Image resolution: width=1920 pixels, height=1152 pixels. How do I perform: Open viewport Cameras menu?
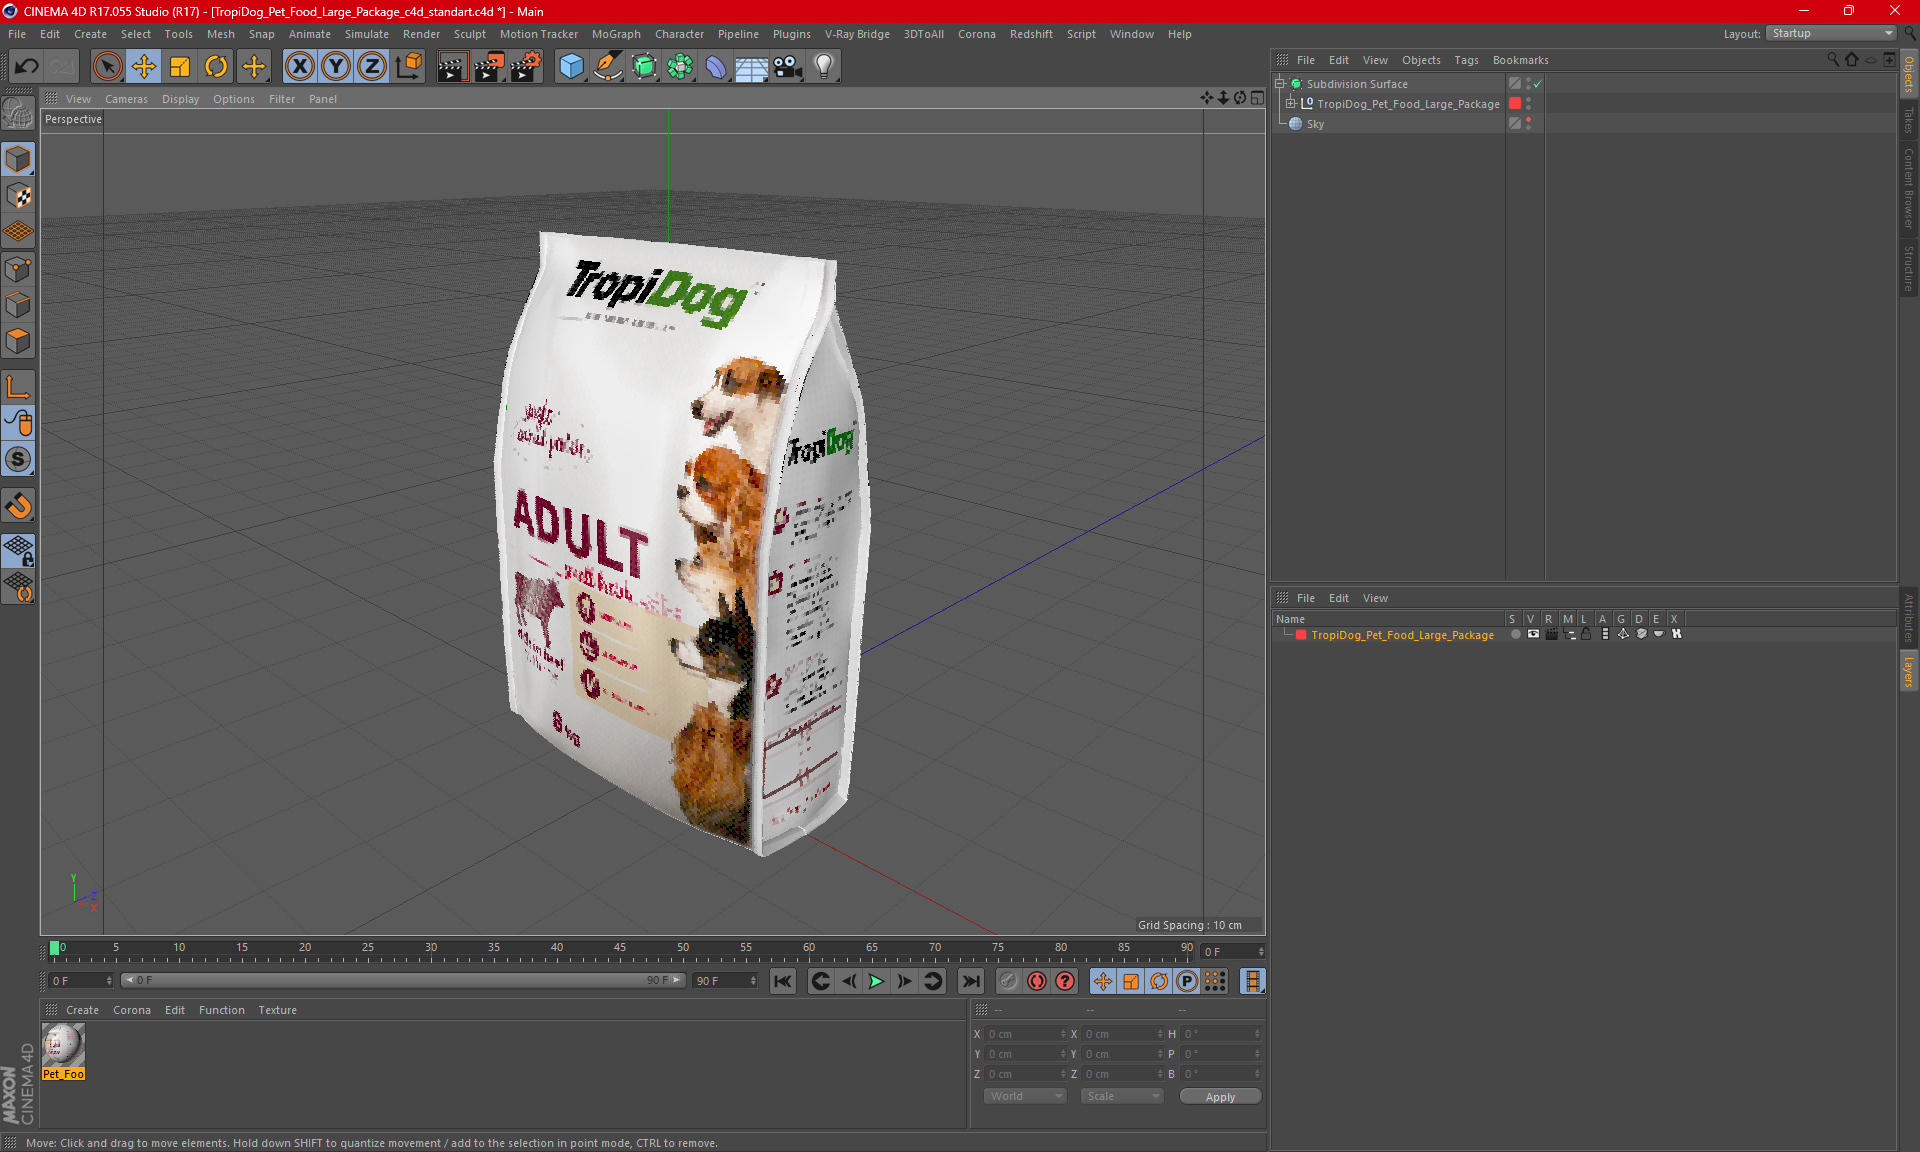(126, 99)
